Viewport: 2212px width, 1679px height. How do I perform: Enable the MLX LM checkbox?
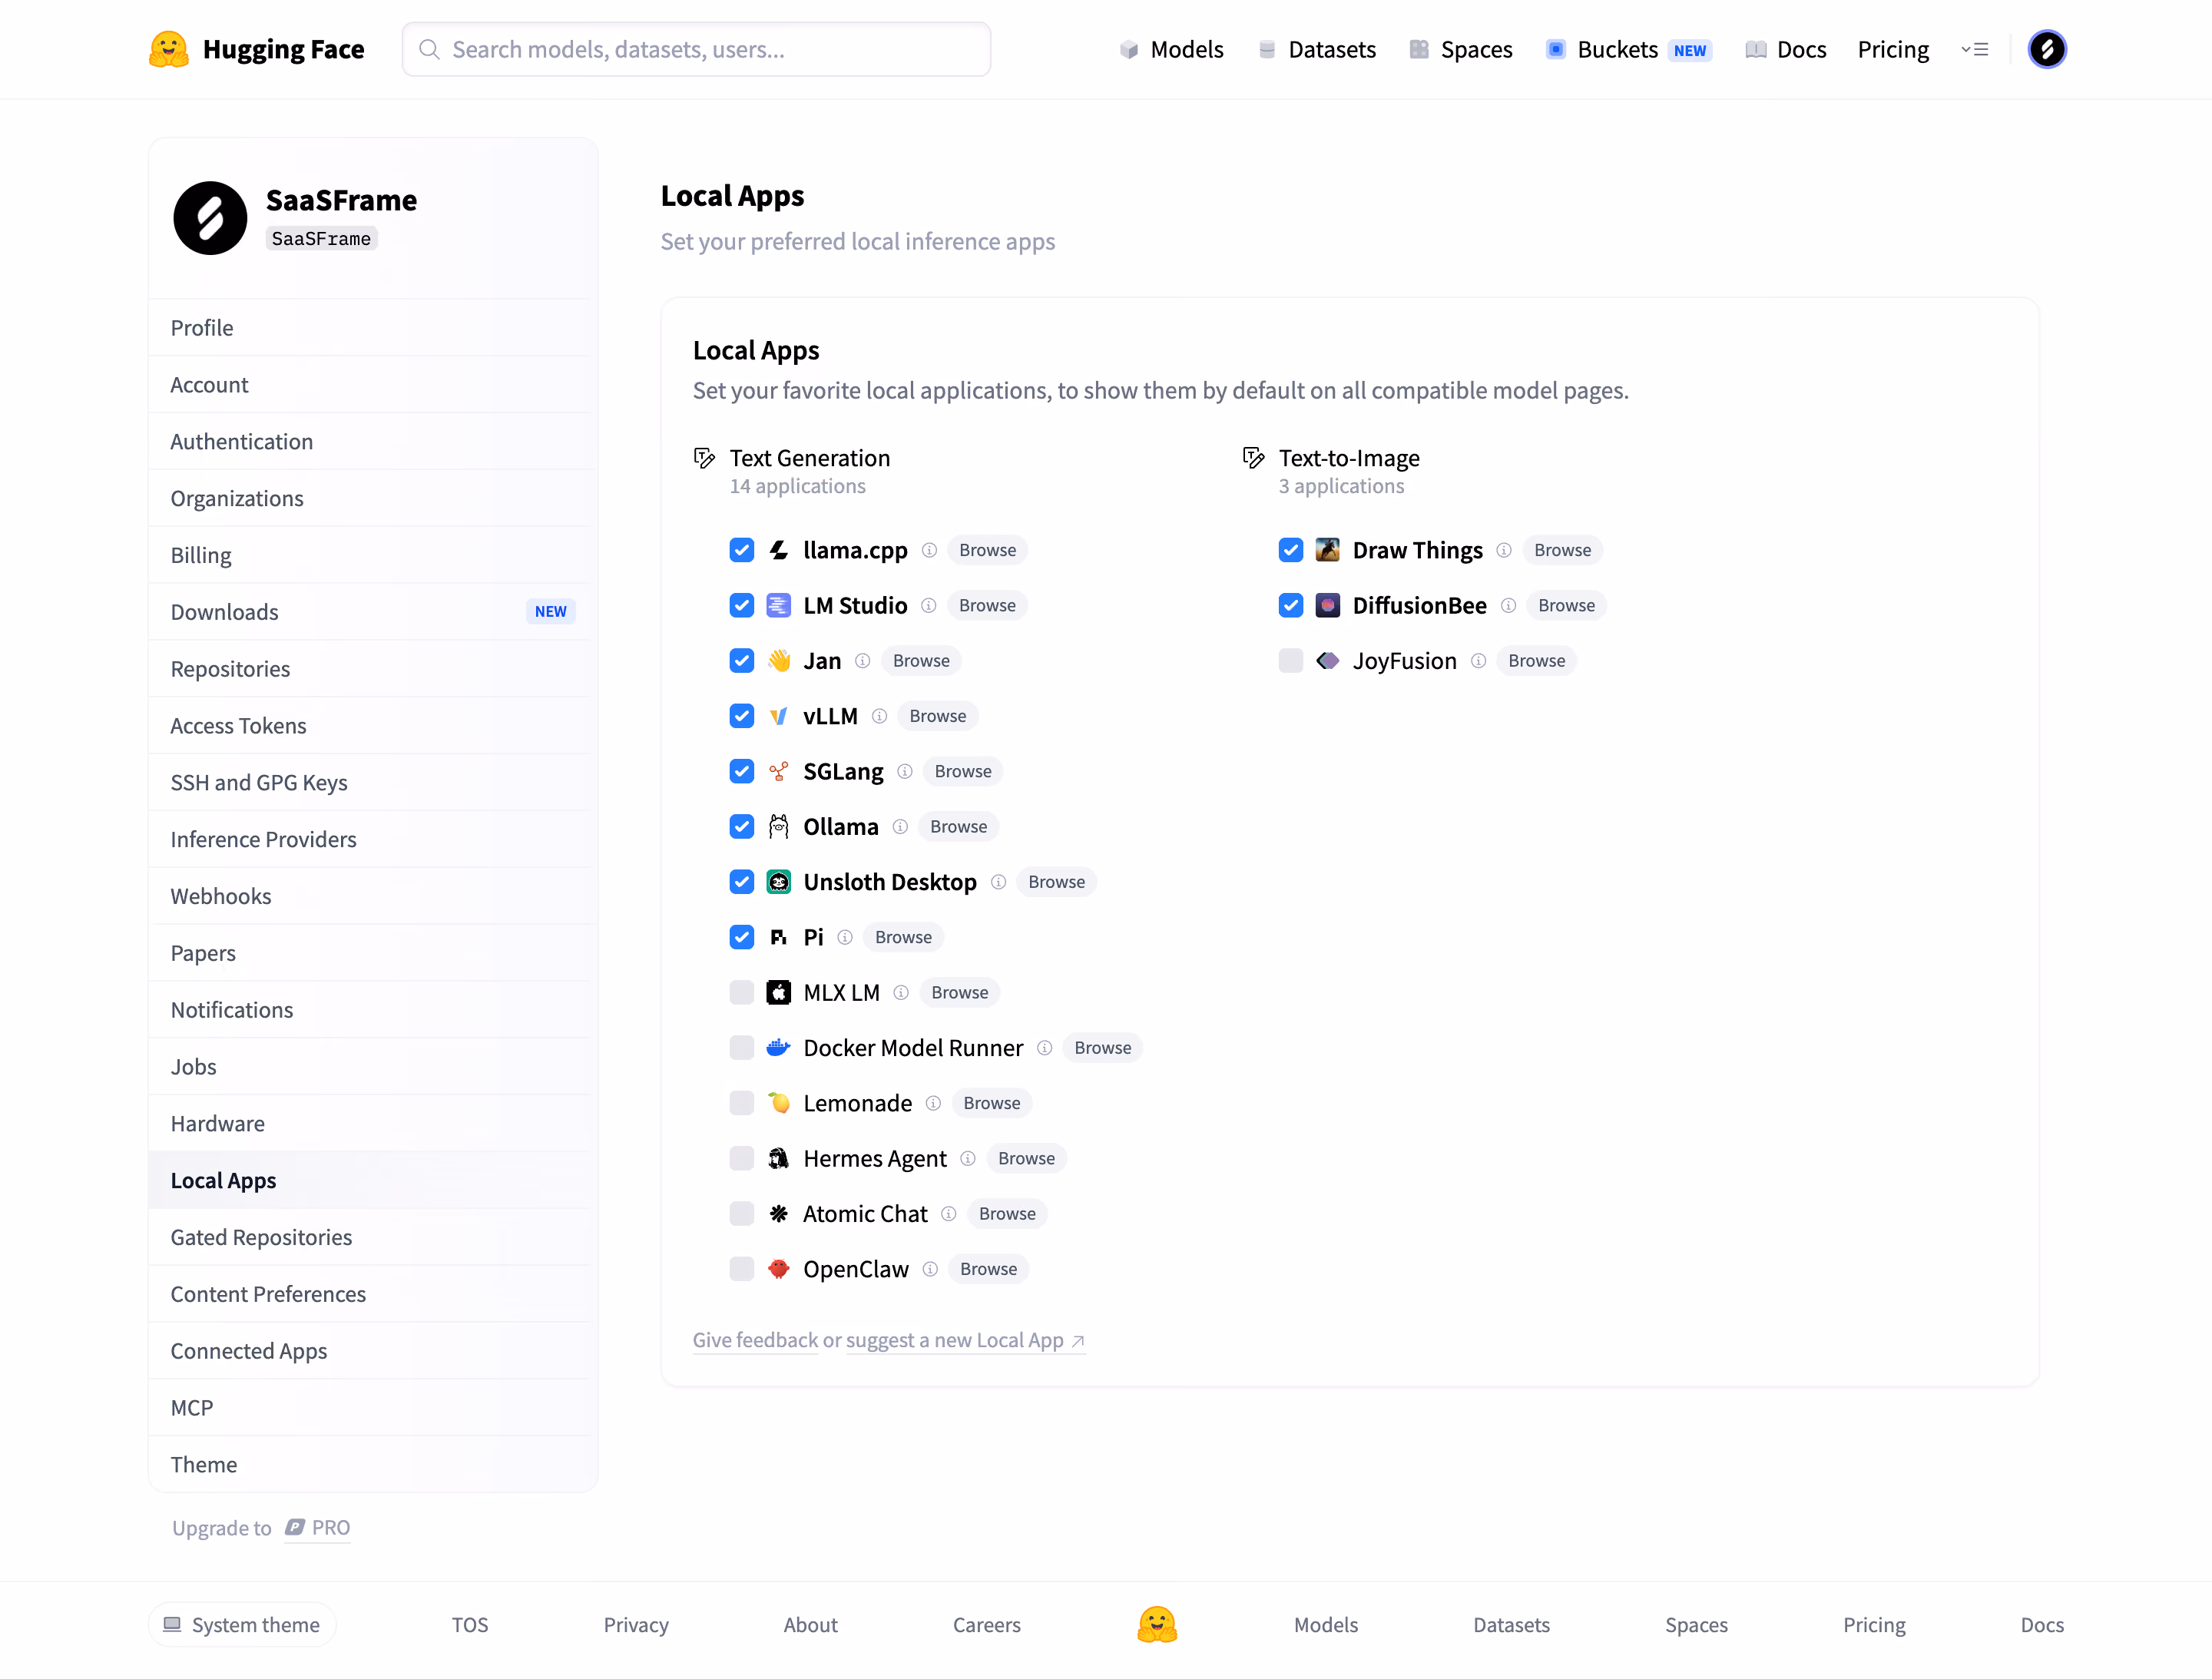(x=741, y=993)
